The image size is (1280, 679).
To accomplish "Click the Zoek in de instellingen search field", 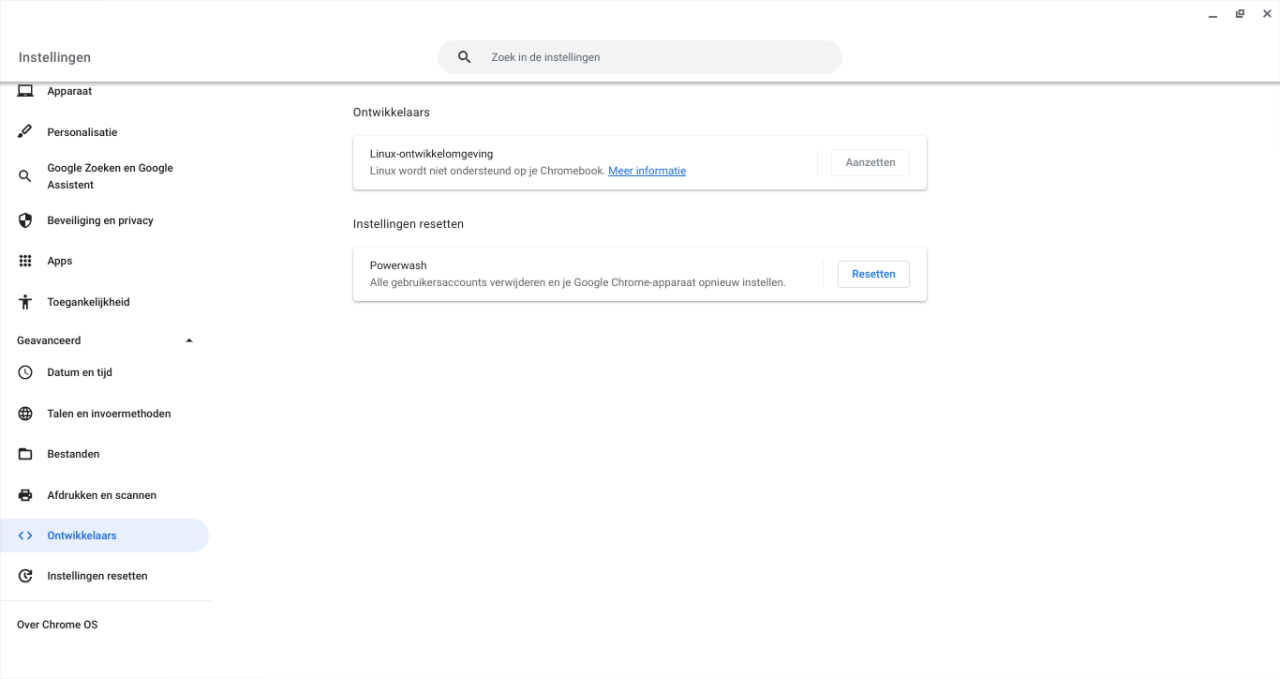I will 640,57.
